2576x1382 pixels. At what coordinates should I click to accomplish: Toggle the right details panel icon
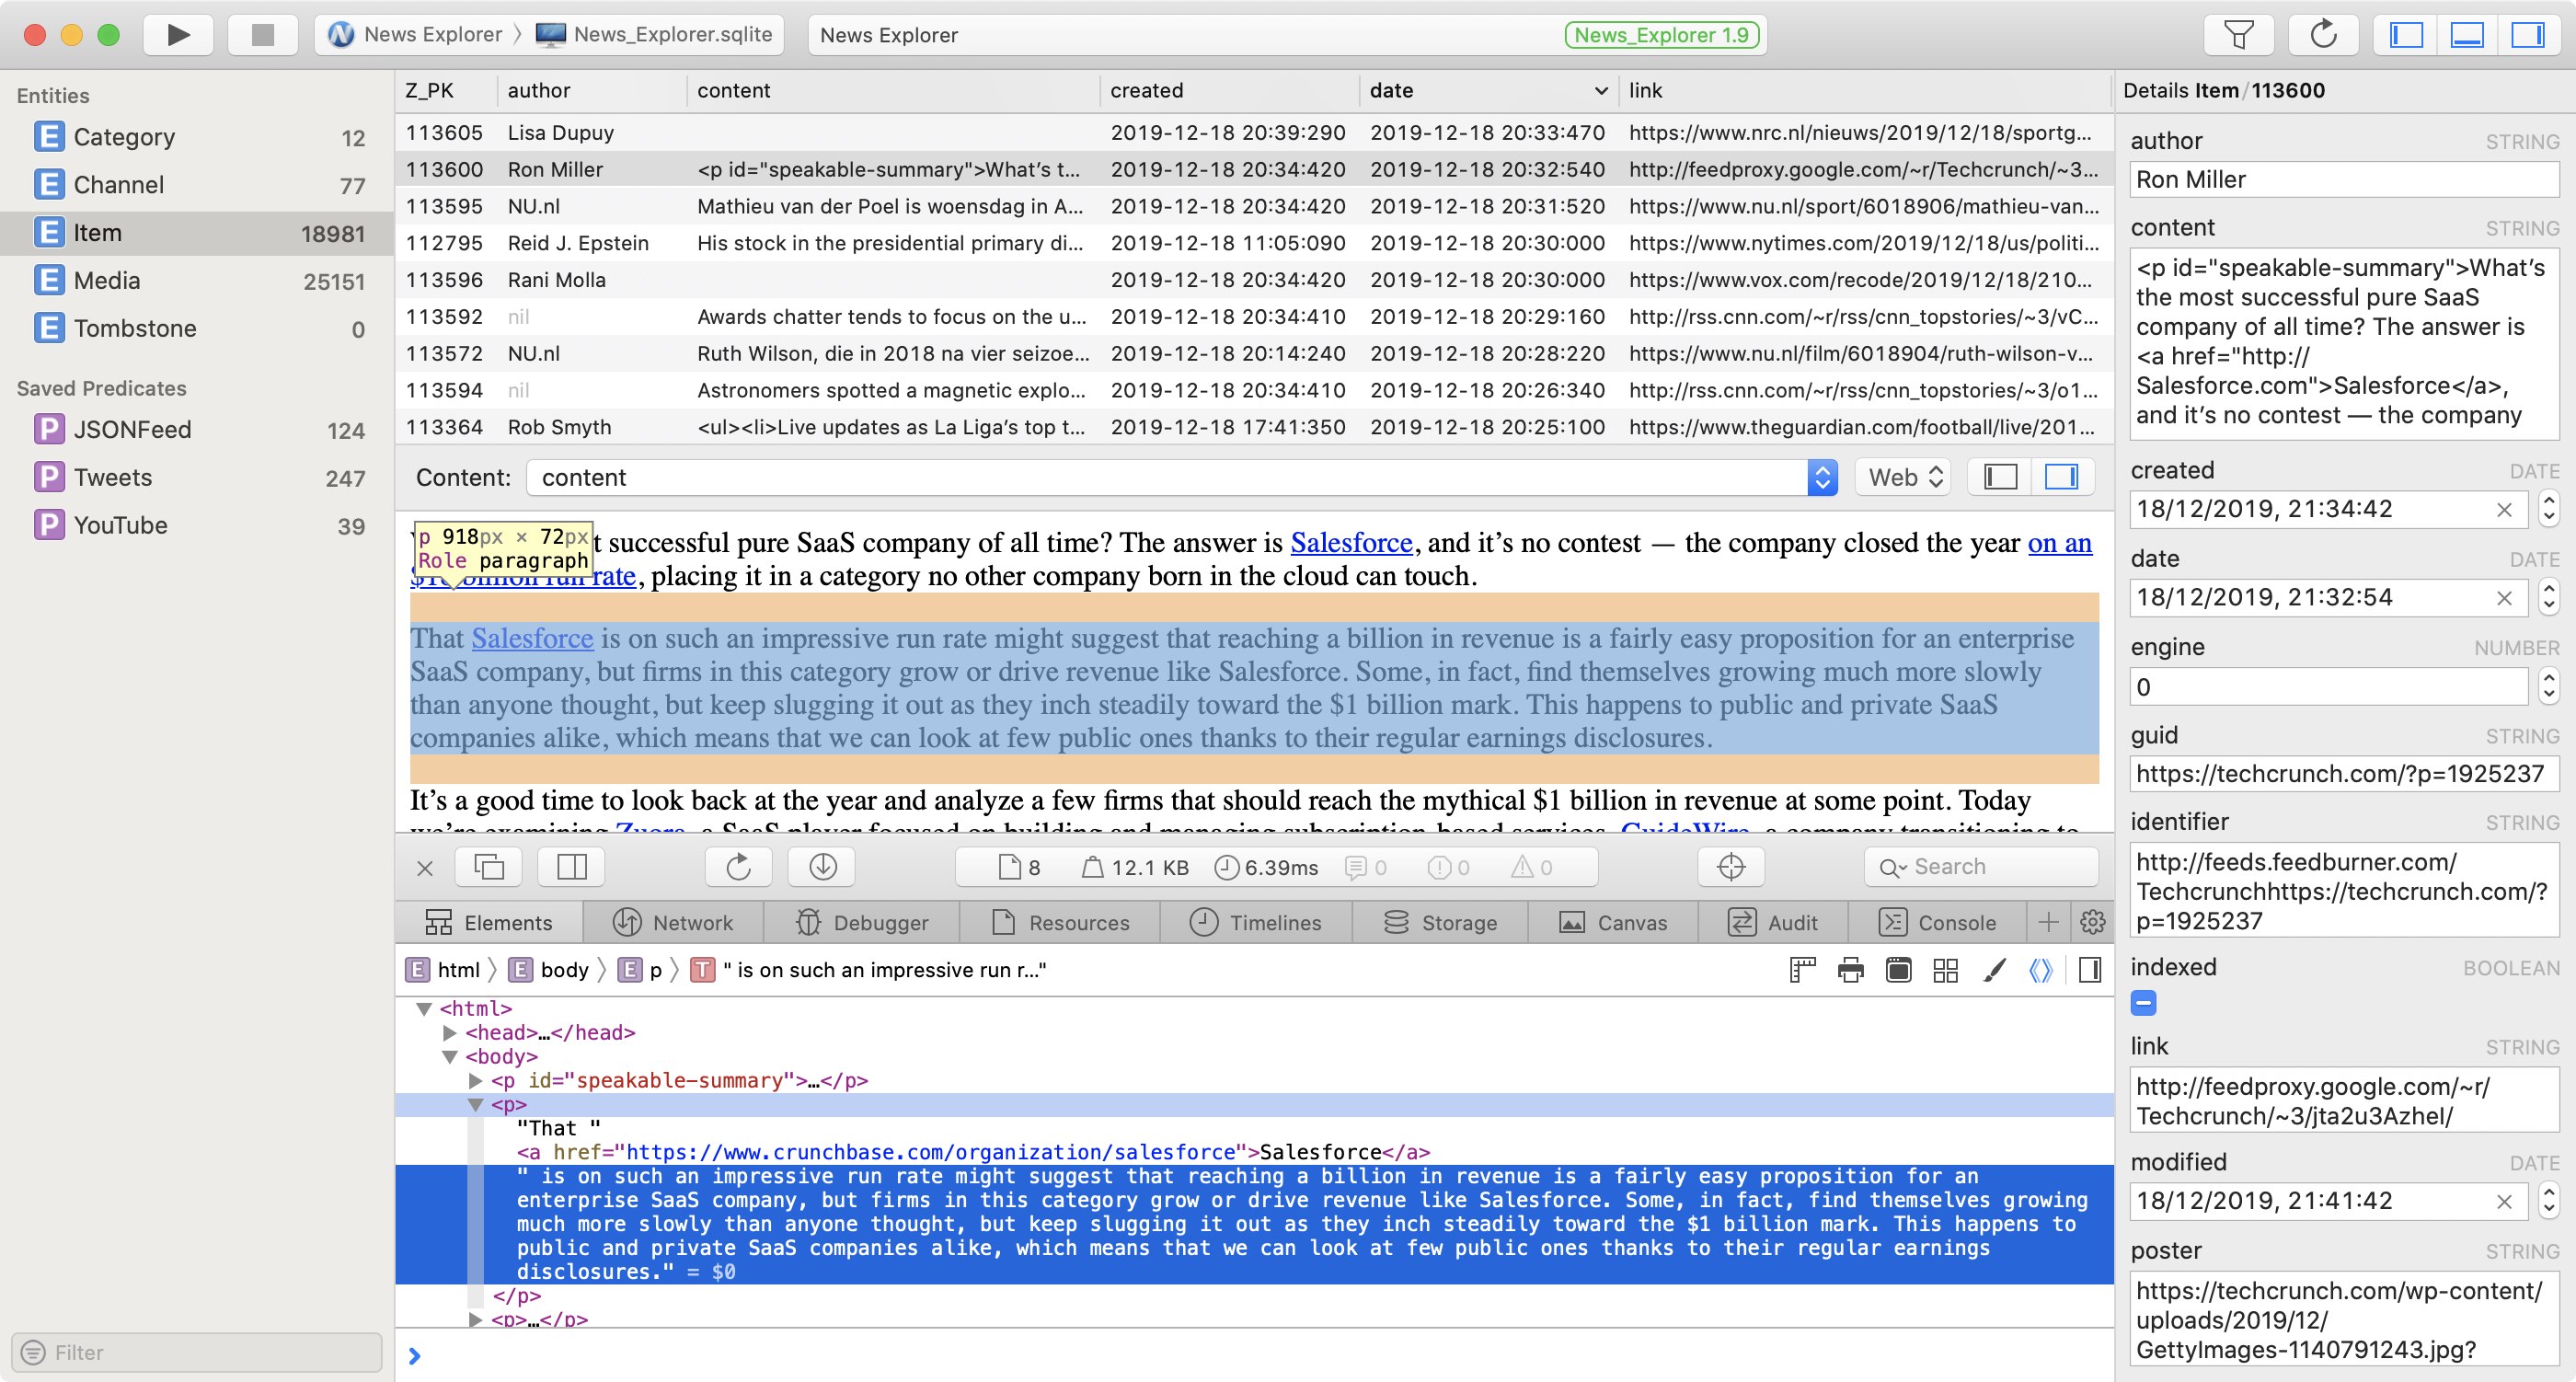(x=2528, y=35)
